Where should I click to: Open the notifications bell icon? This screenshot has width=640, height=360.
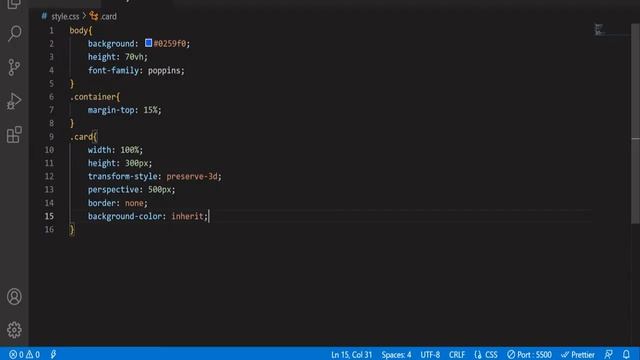627,354
